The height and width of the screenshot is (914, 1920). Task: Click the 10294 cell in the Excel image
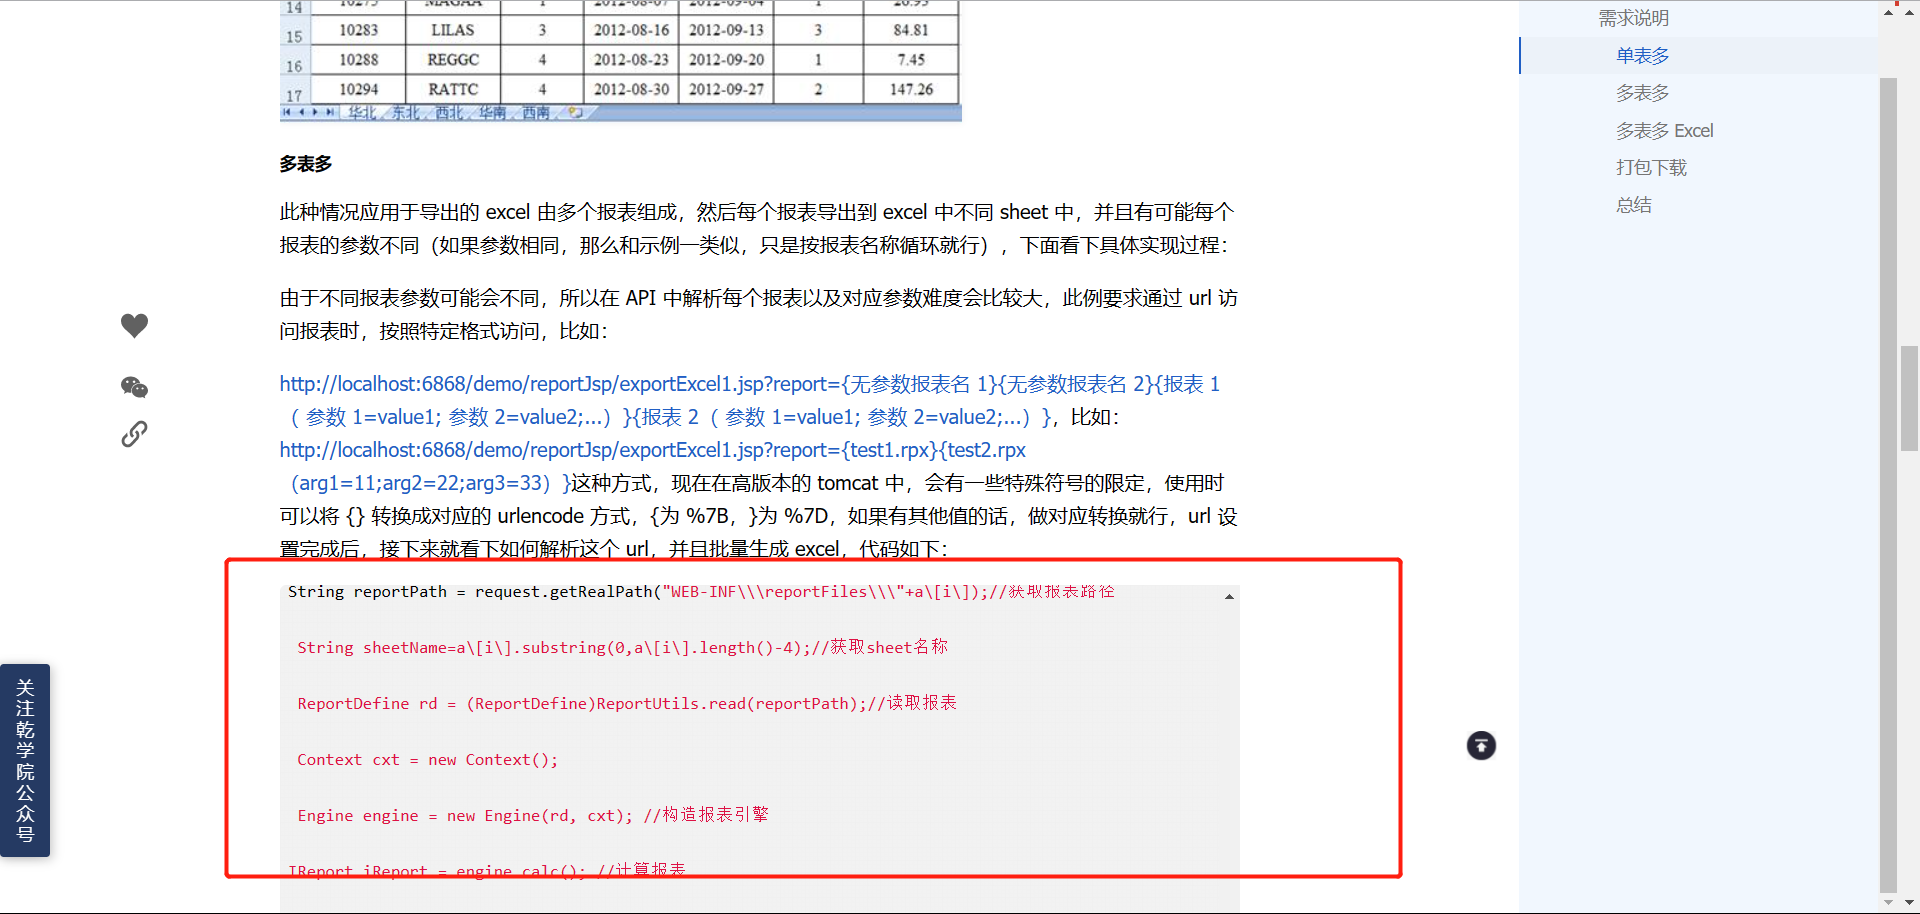[358, 89]
